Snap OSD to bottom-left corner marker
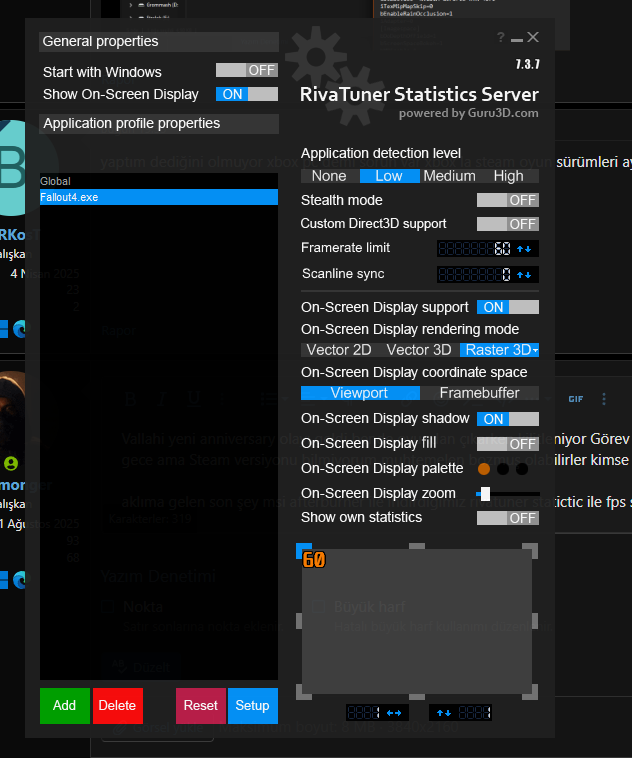 tap(302, 694)
